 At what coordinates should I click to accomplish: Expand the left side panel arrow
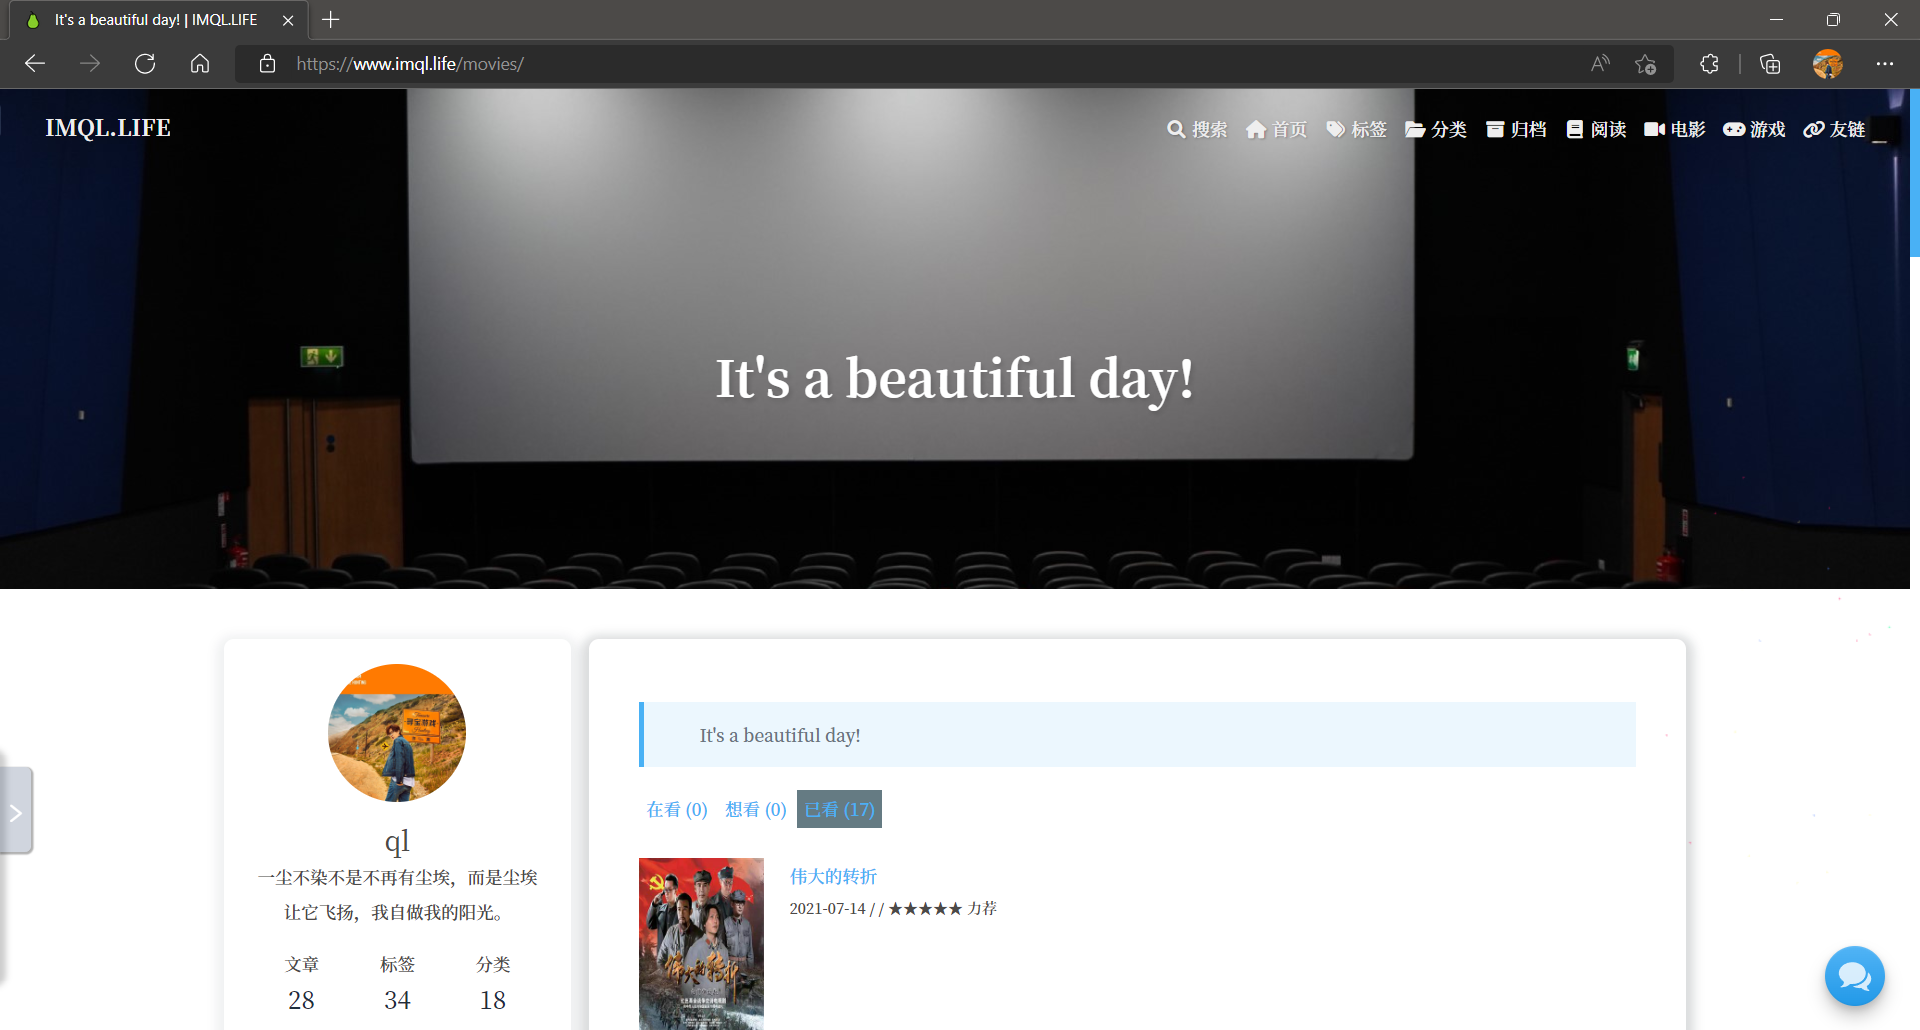click(16, 812)
